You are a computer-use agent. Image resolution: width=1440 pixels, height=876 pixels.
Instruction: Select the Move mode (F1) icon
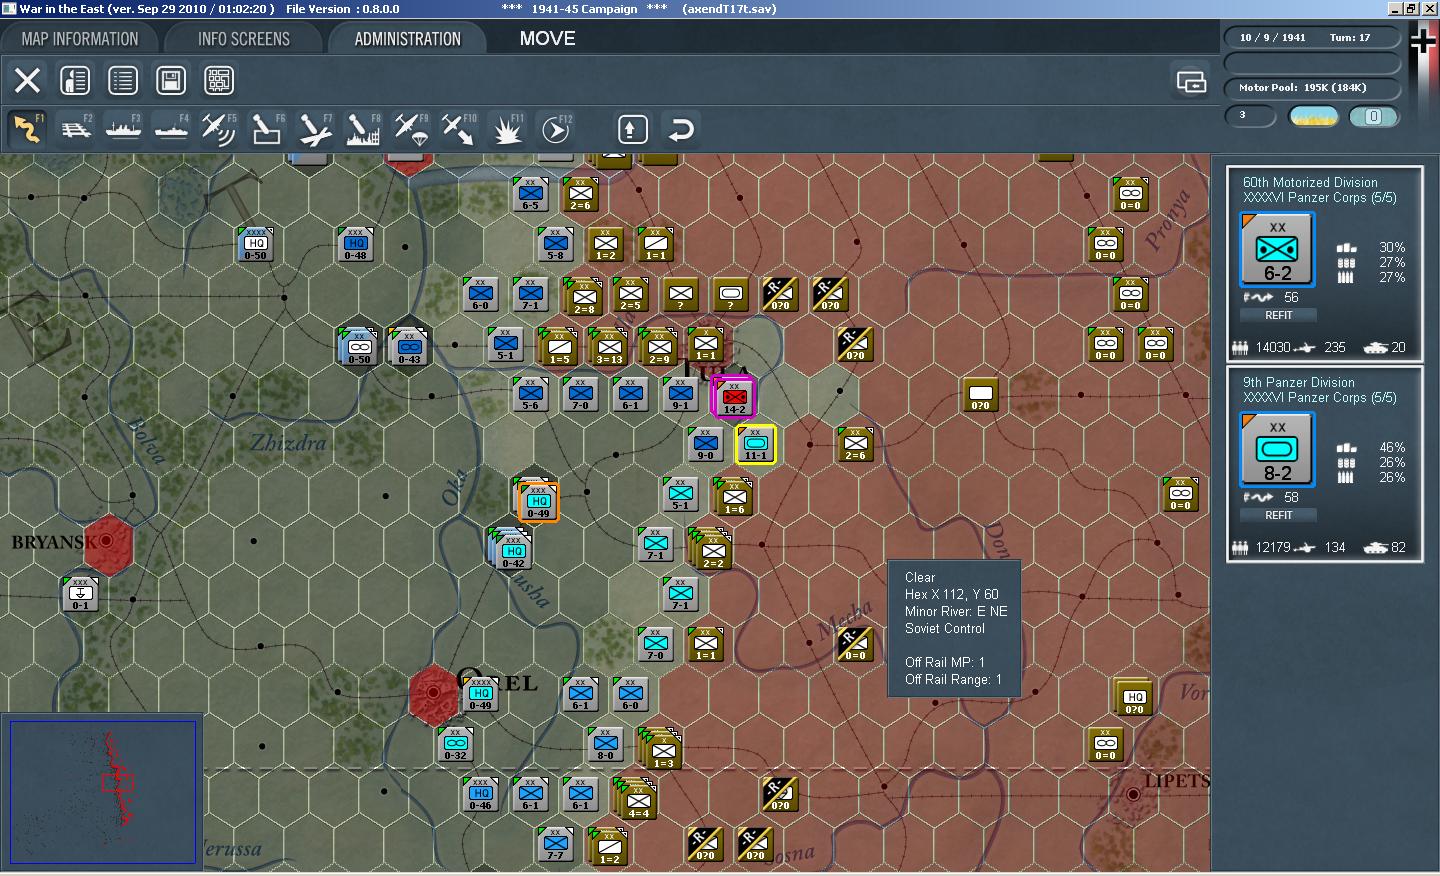click(x=27, y=129)
